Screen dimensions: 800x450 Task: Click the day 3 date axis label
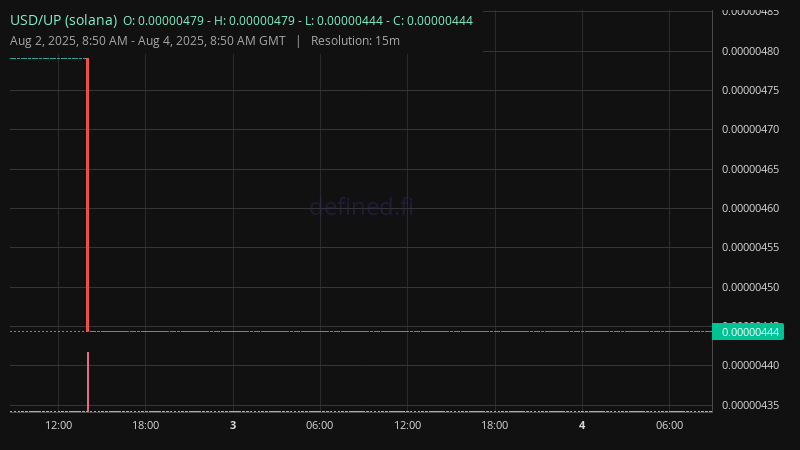pyautogui.click(x=233, y=426)
